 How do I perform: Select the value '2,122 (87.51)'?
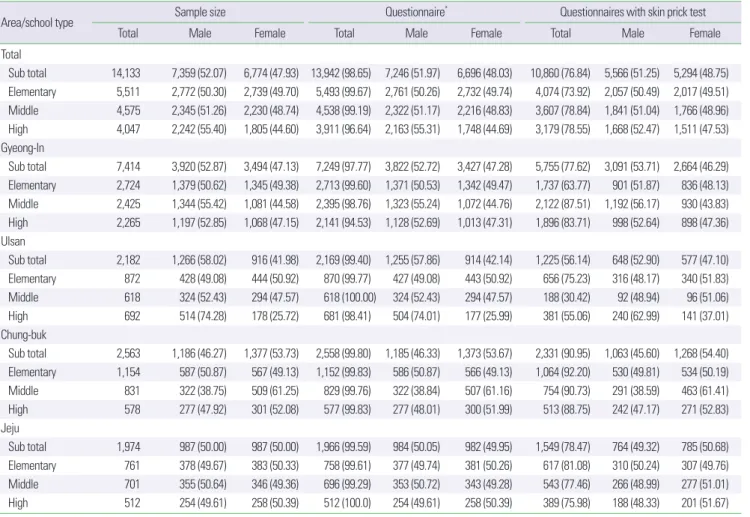pyautogui.click(x=562, y=204)
